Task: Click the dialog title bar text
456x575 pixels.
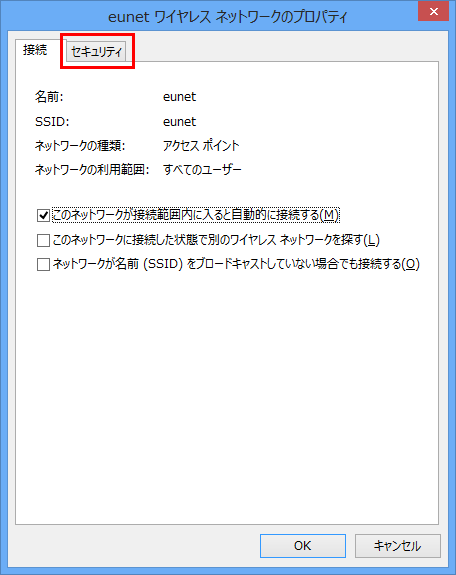Action: coord(227,17)
